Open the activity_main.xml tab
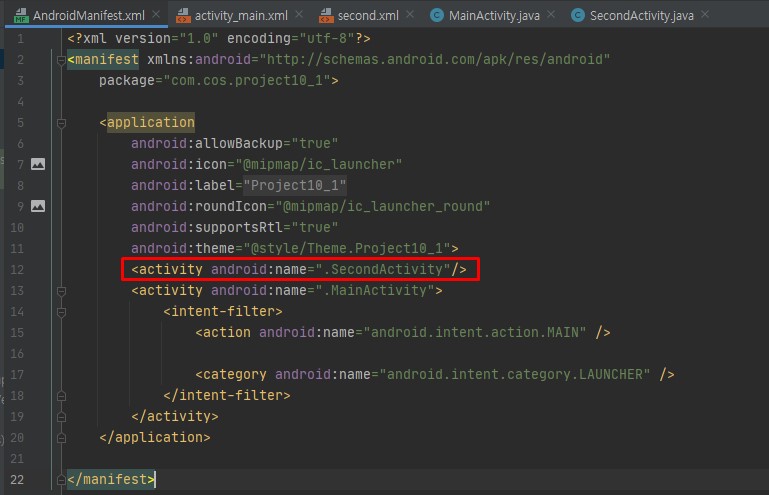Image resolution: width=769 pixels, height=495 pixels. pos(241,16)
